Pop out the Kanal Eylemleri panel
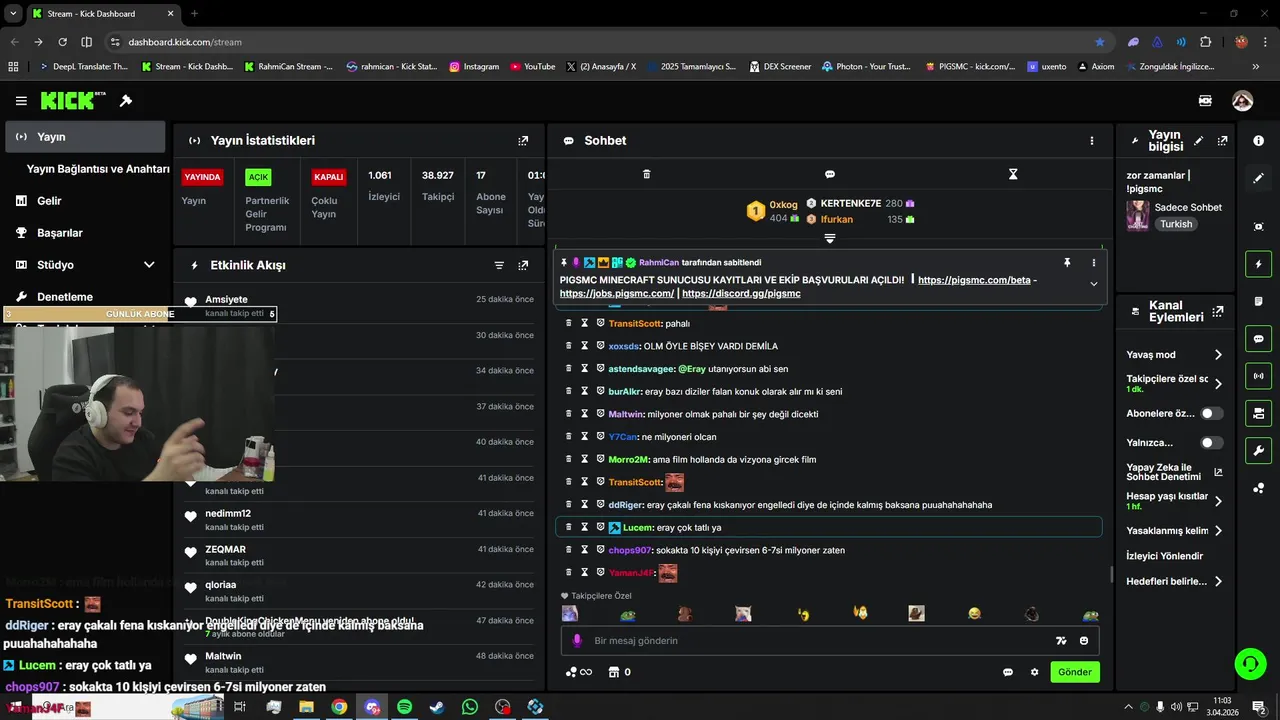Viewport: 1280px width, 720px height. click(1218, 311)
